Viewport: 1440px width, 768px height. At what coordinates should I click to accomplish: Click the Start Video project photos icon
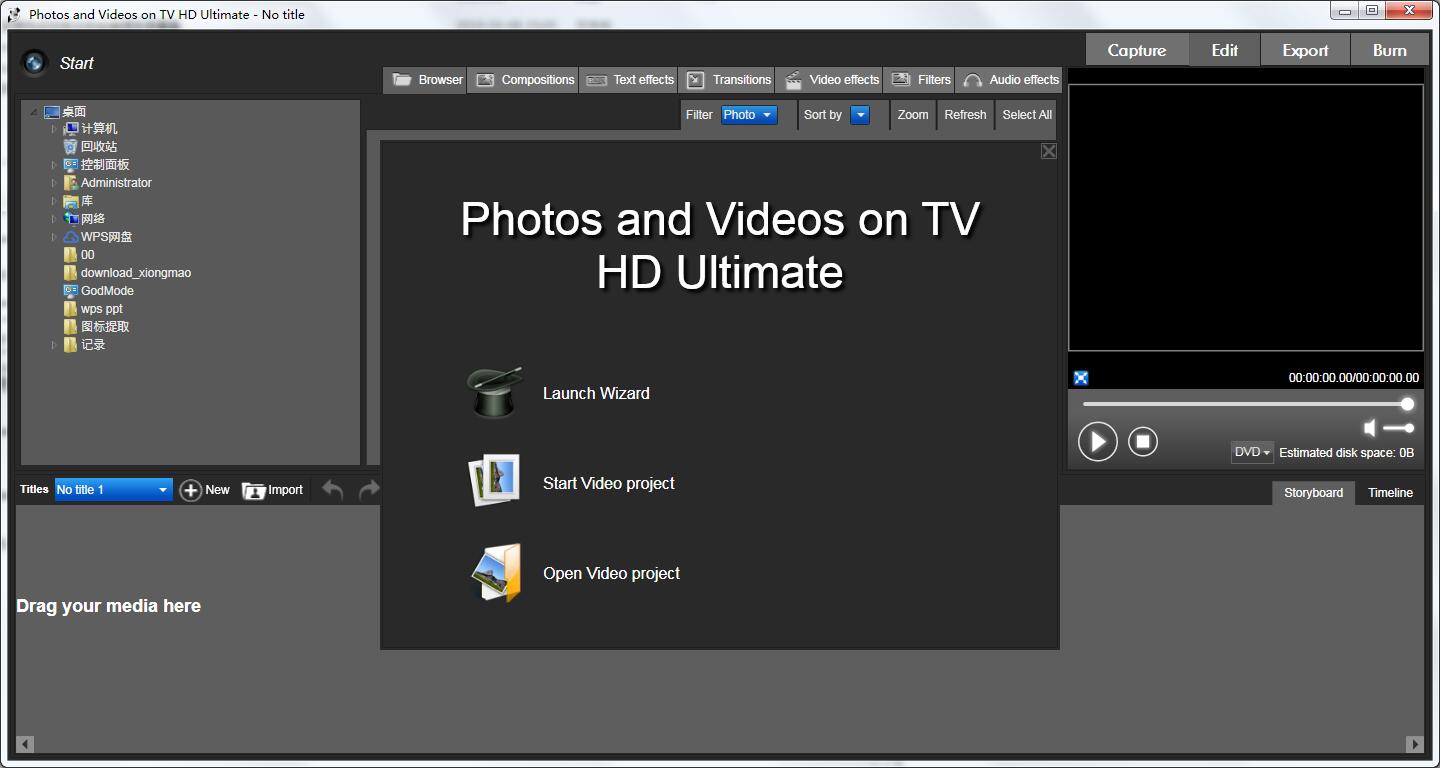click(x=495, y=481)
